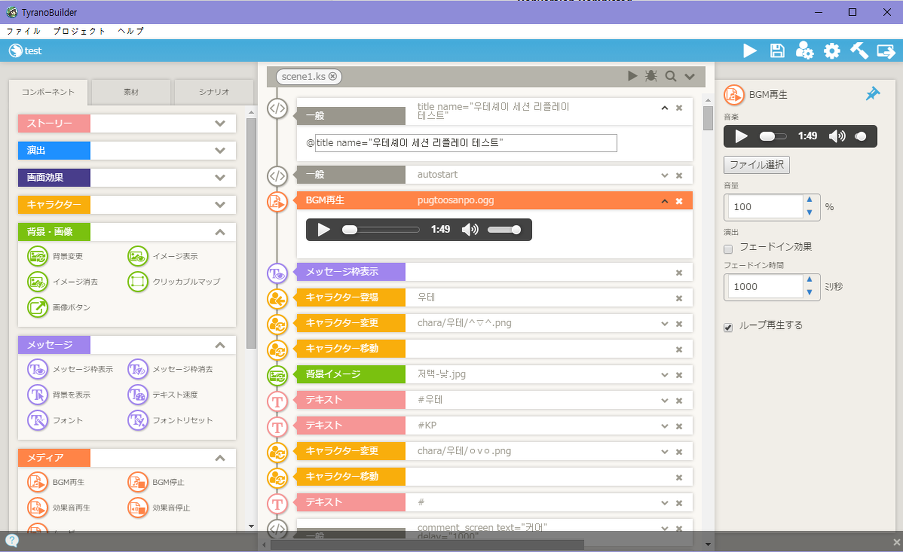Mute the timeline BGM audio player
This screenshot has height=552, width=903.
[470, 230]
